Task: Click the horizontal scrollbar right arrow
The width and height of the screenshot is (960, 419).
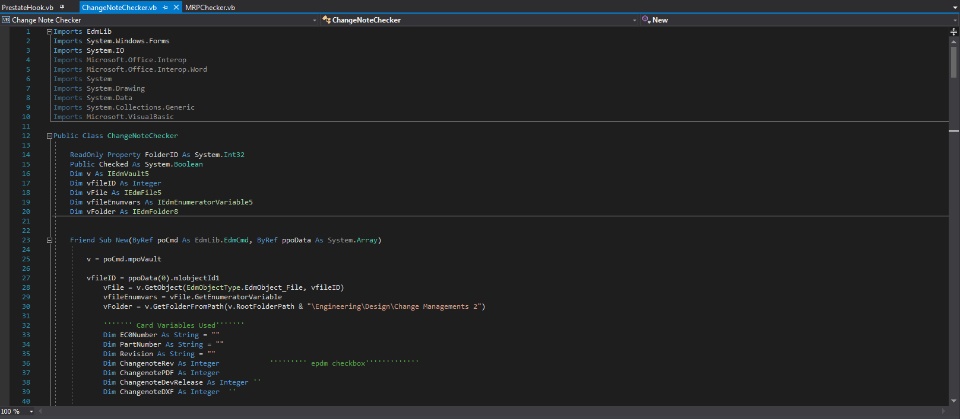Action: tap(945, 411)
